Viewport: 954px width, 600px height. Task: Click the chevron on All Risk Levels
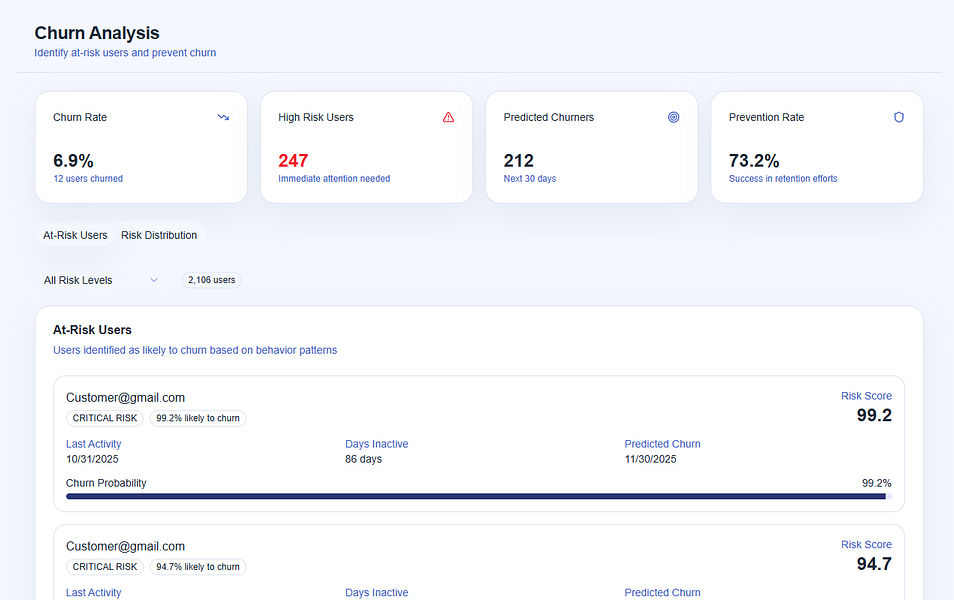tap(154, 280)
